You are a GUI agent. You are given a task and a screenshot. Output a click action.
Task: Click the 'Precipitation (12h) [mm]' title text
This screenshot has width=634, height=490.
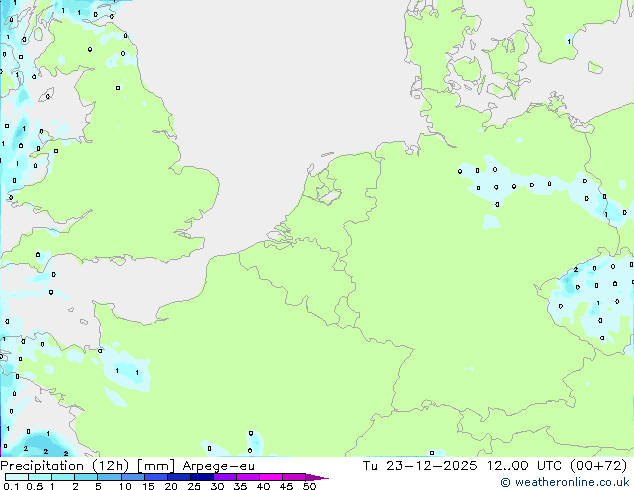coord(87,466)
